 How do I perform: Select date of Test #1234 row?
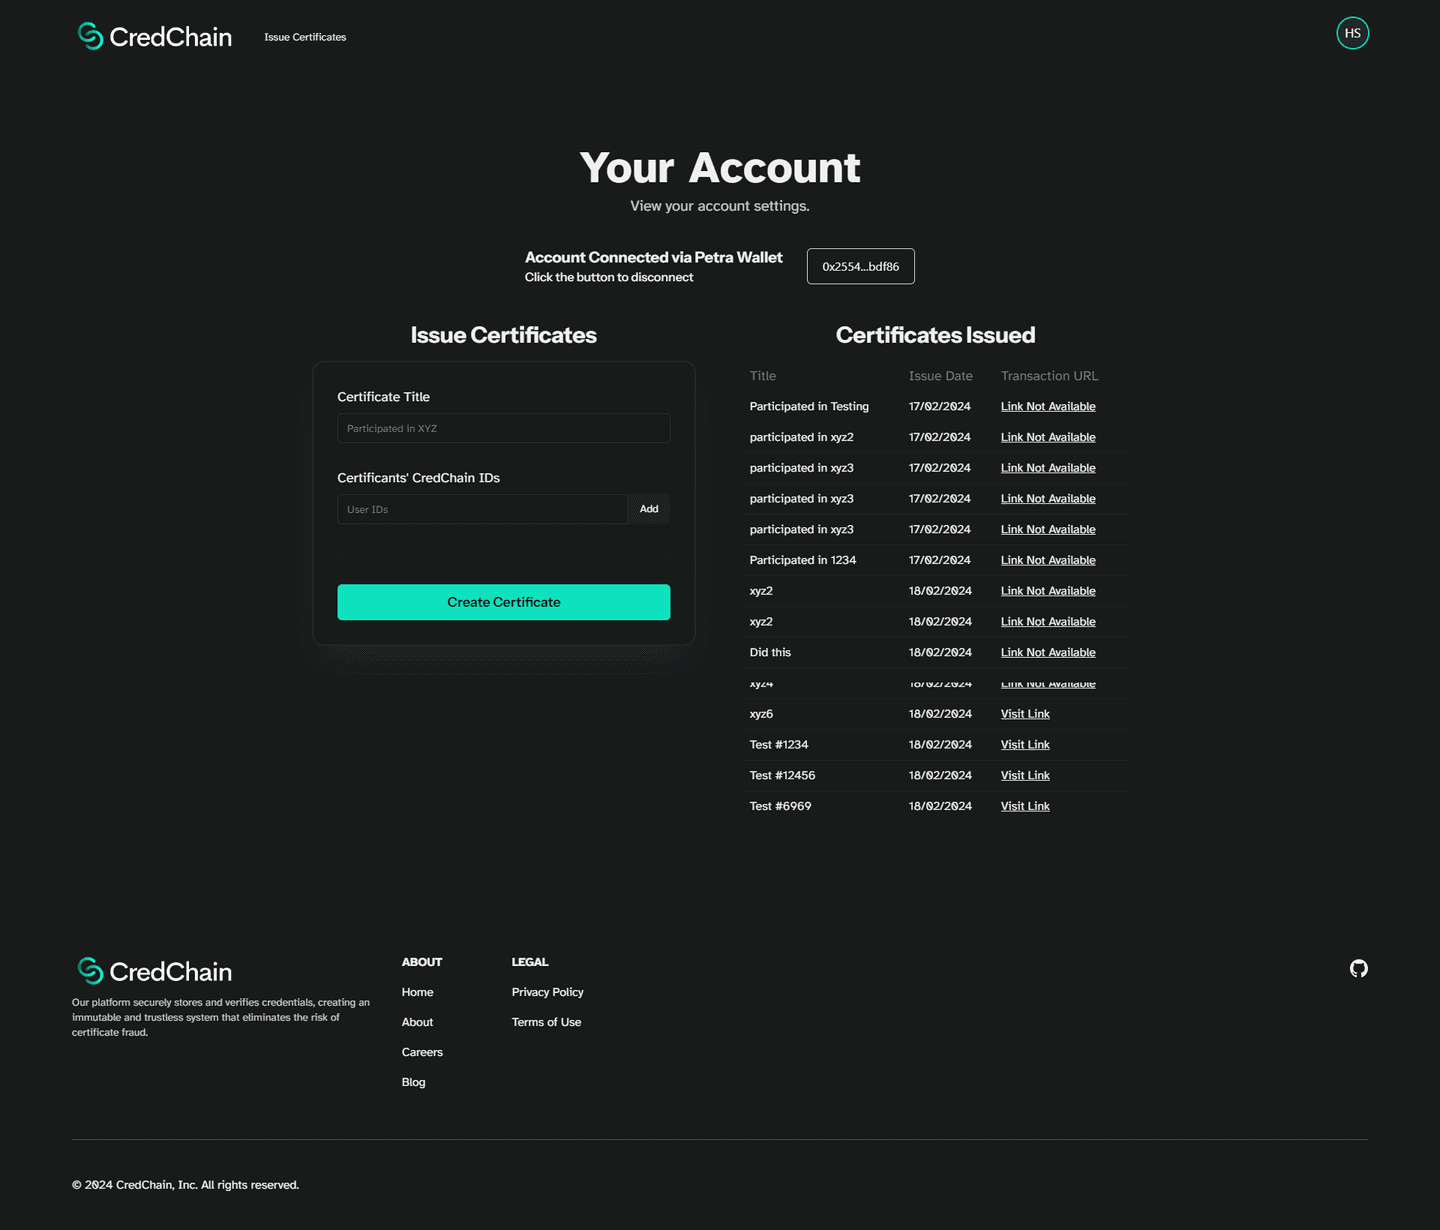(940, 745)
